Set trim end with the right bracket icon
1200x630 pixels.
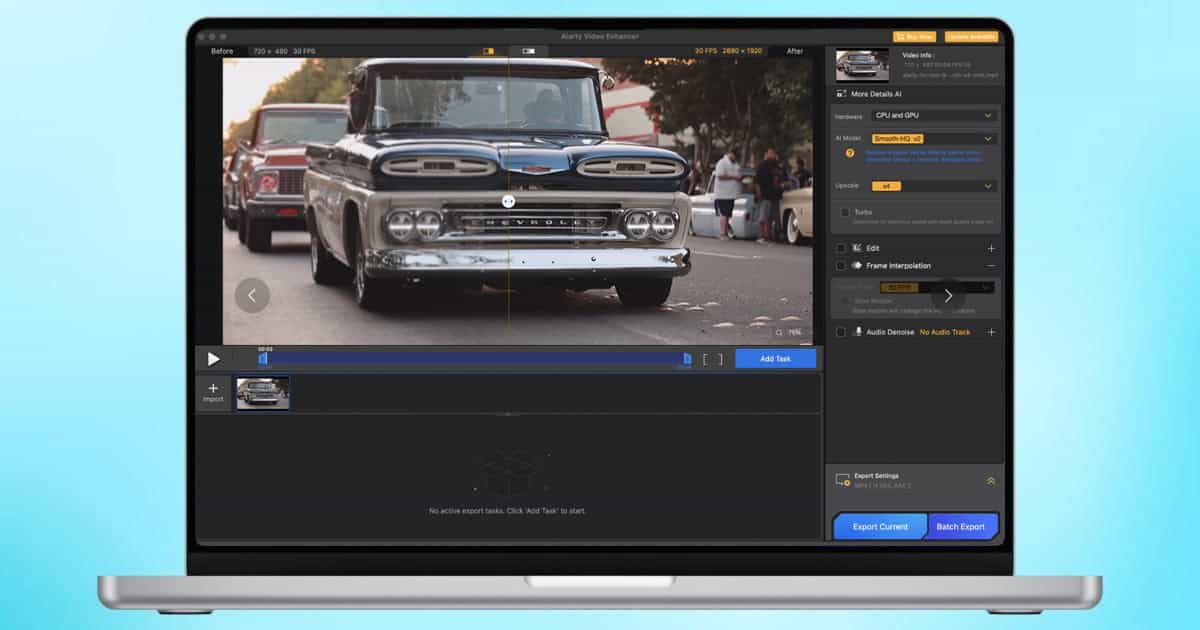click(x=719, y=359)
